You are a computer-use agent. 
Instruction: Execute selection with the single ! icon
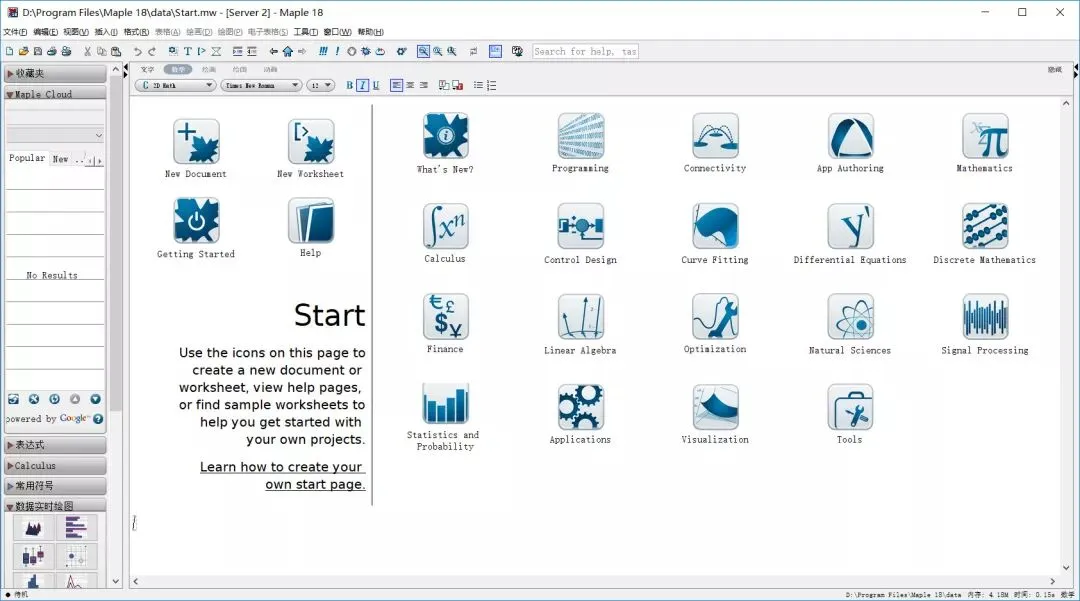(337, 51)
